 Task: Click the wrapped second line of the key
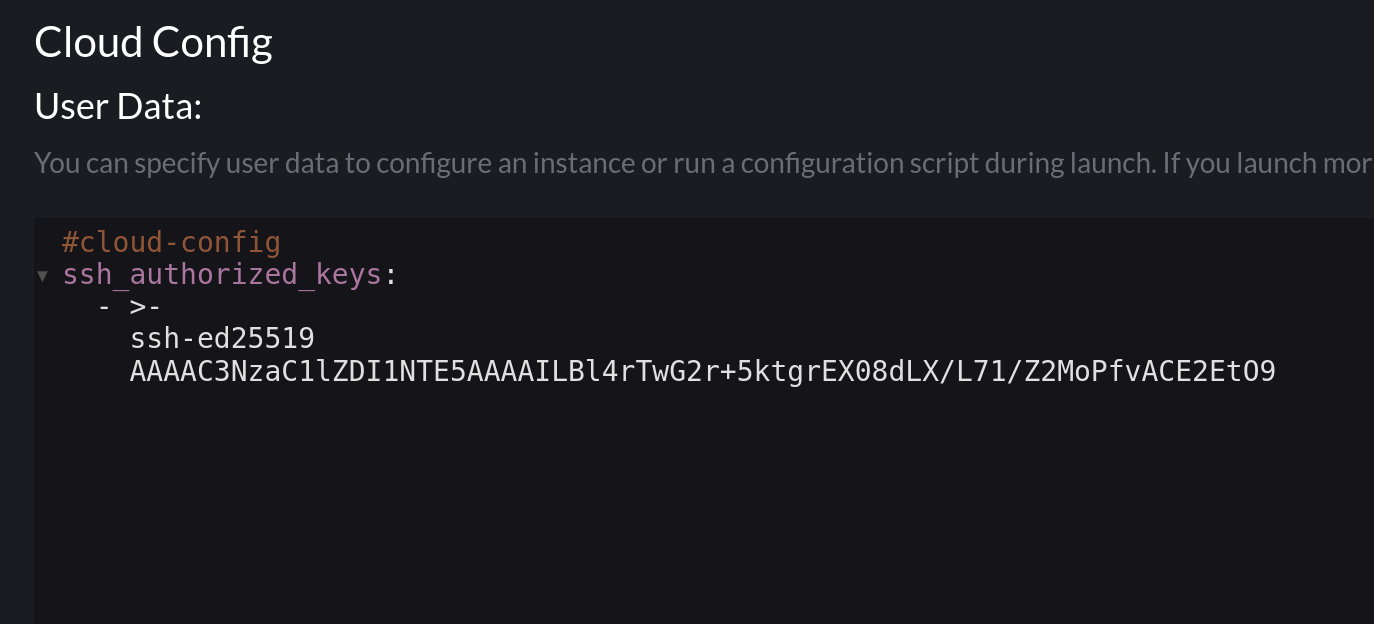coord(700,370)
